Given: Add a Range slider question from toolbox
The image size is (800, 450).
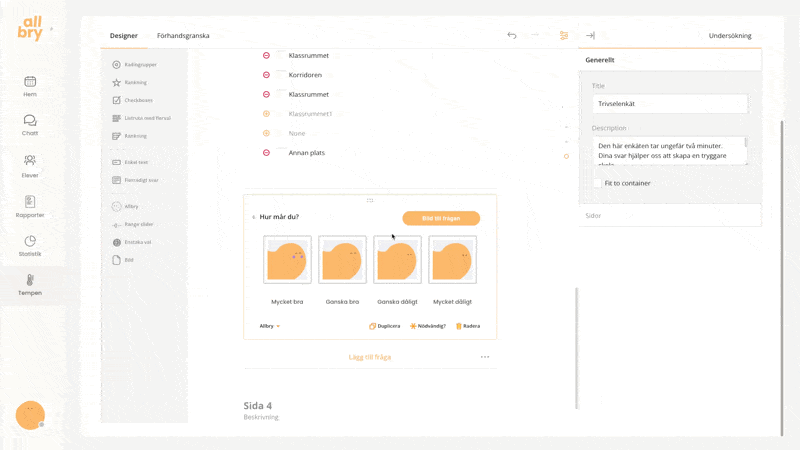Looking at the screenshot, I should 138,224.
